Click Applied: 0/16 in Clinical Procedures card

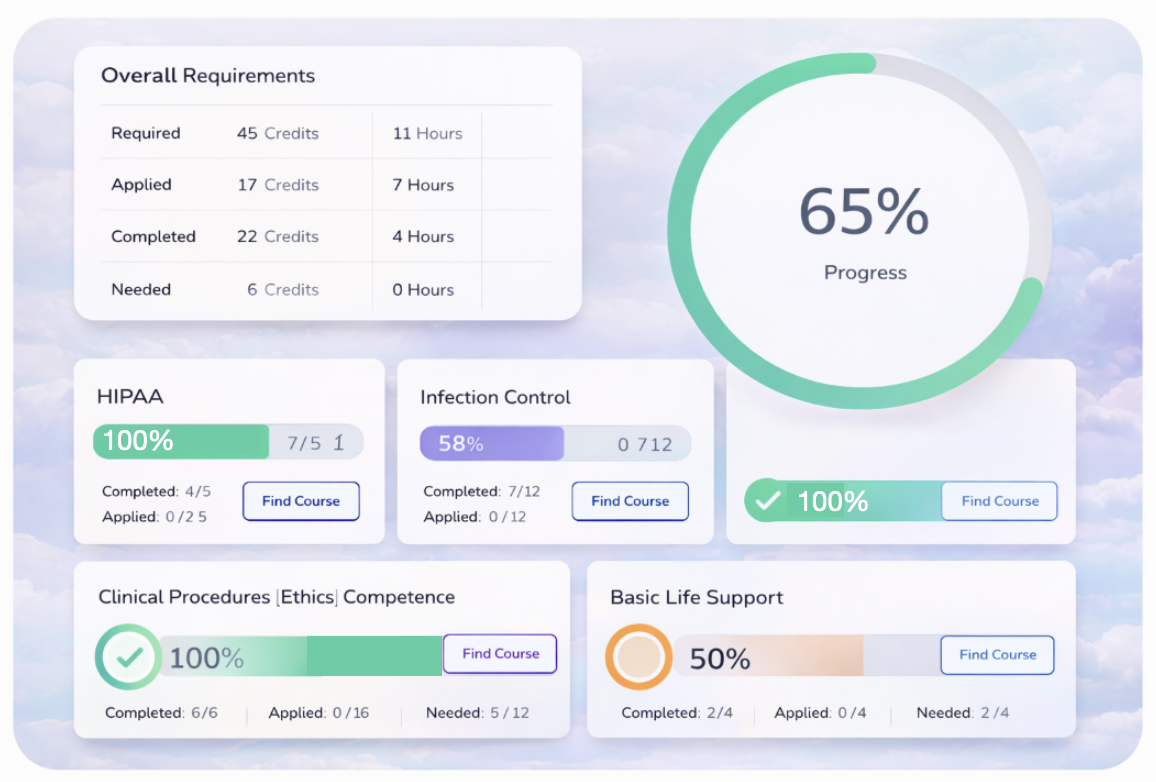tap(318, 713)
